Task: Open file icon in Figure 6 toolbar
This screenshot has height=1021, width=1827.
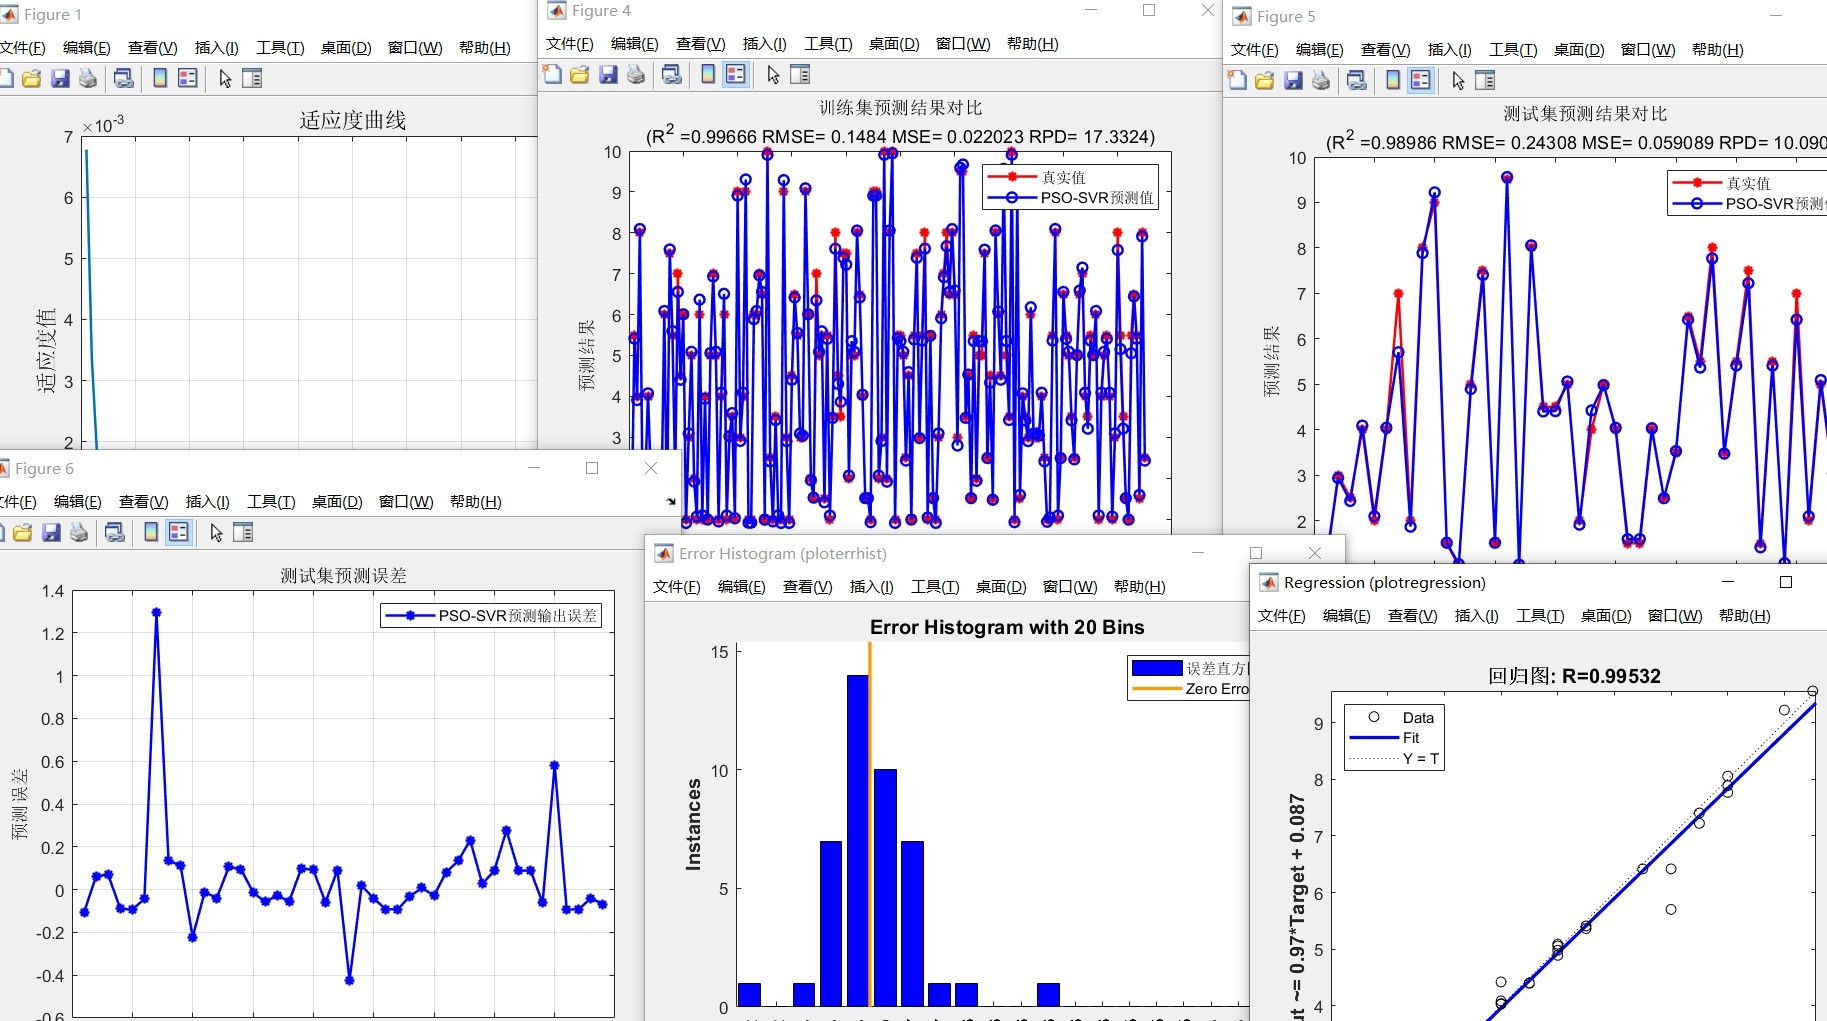Action: pos(22,532)
